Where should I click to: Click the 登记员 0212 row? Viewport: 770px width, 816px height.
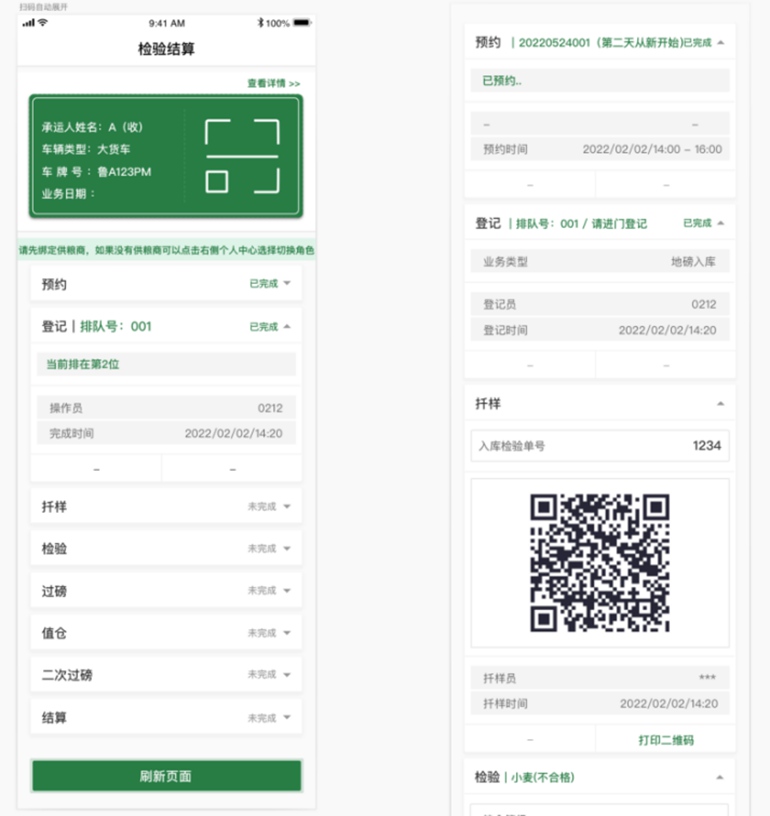(x=600, y=304)
